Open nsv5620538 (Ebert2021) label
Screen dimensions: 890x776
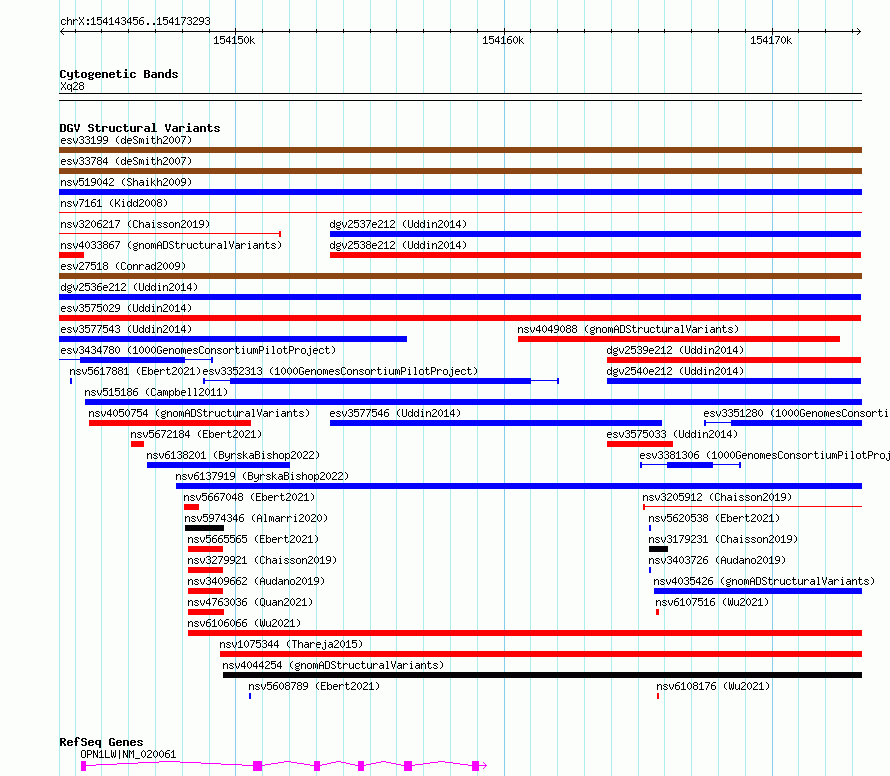(714, 518)
